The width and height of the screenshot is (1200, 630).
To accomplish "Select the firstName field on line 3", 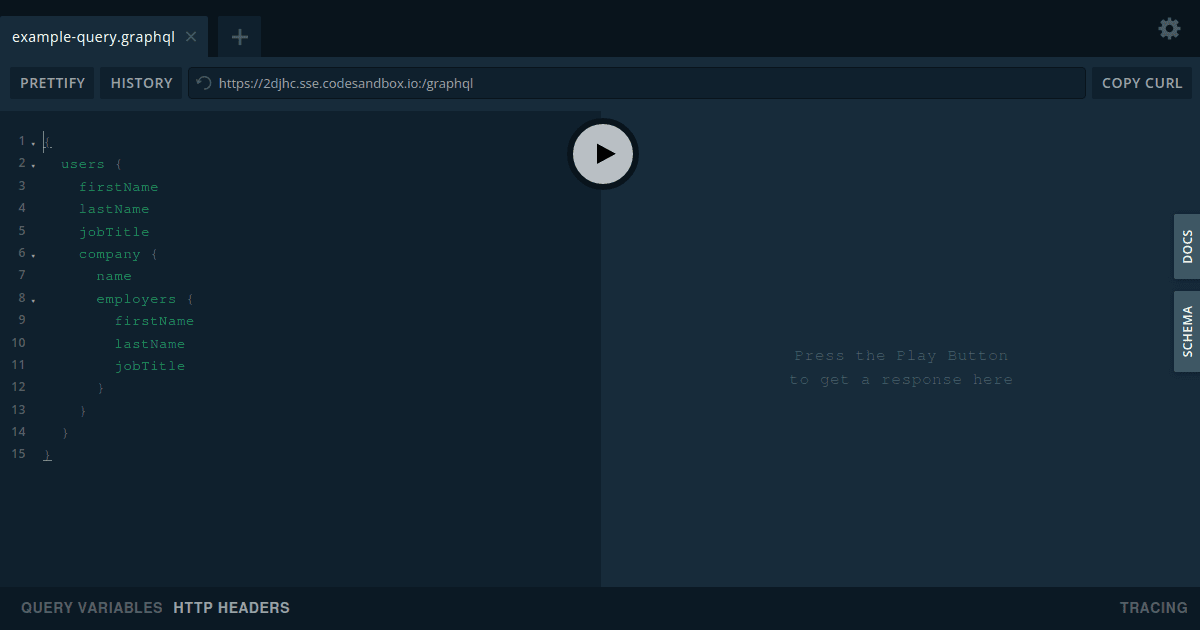I will 119,186.
